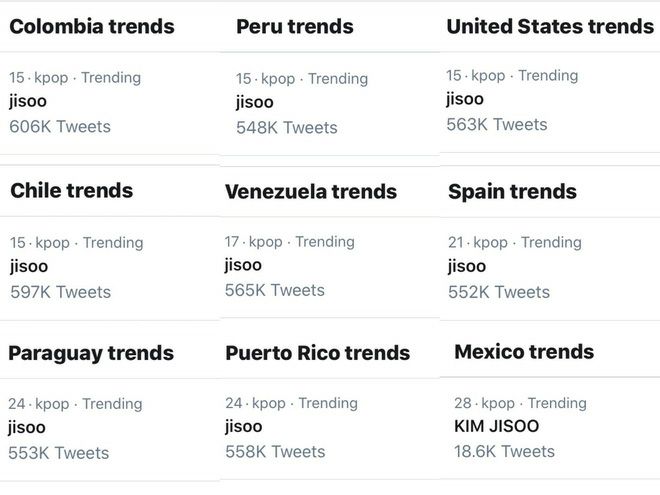The width and height of the screenshot is (660, 495).
Task: Open the KIM JISOO trending topic
Action: click(x=497, y=426)
